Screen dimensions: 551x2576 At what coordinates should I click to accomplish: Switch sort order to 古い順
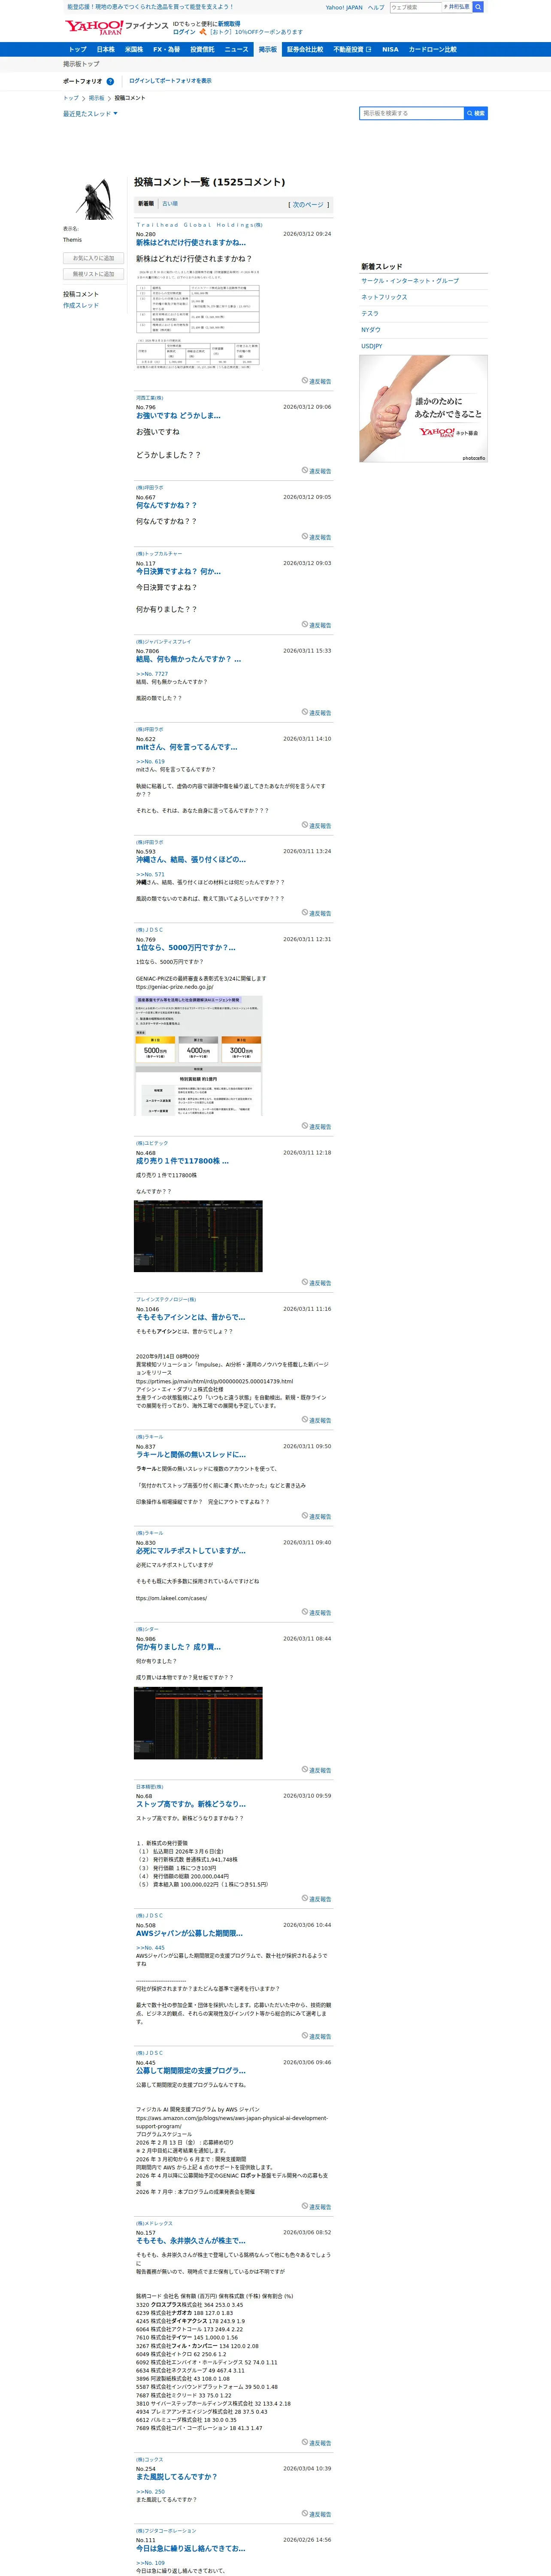[x=170, y=204]
